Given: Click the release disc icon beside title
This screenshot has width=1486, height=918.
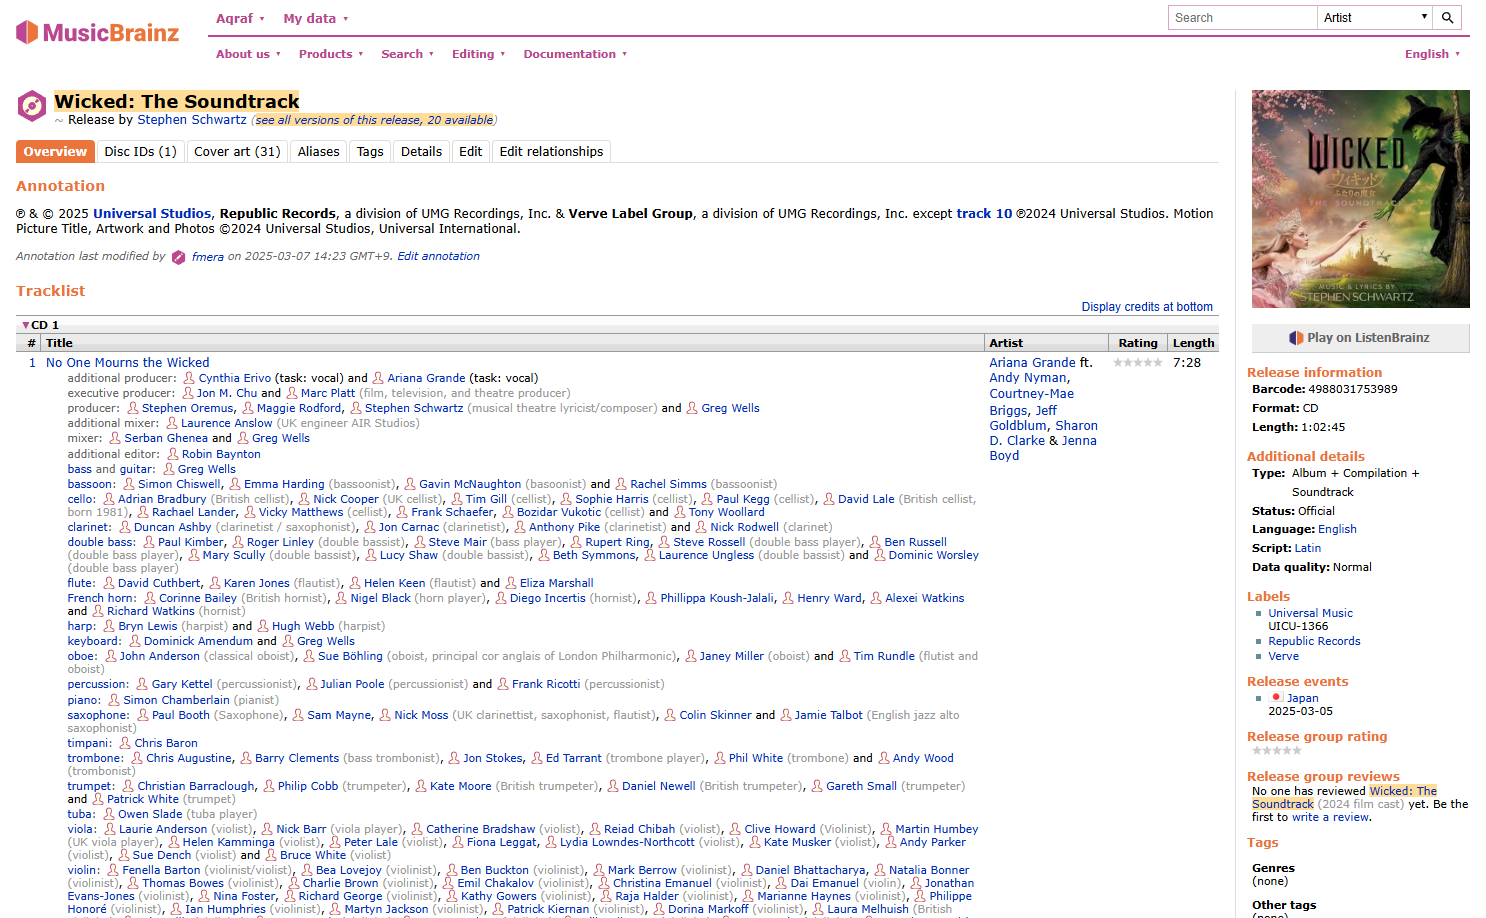Looking at the screenshot, I should point(32,106).
